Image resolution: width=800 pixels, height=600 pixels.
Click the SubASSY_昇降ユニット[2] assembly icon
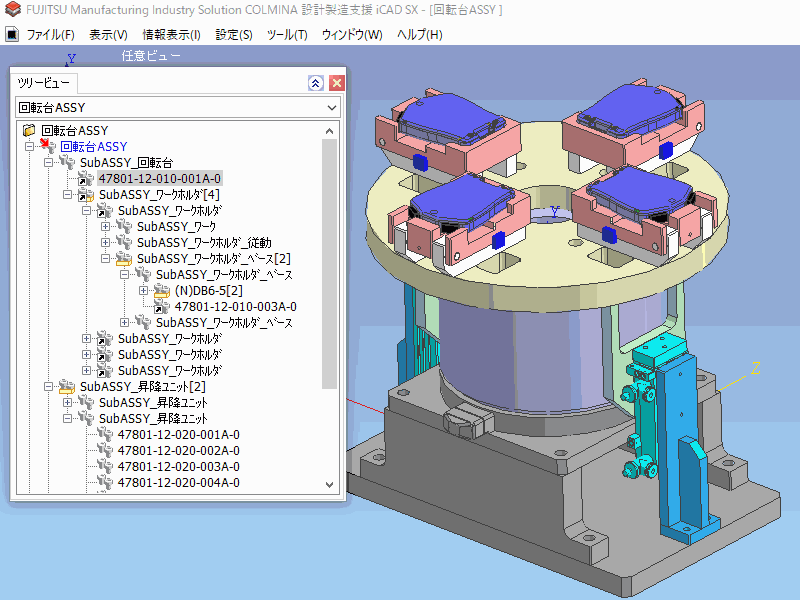pos(67,387)
